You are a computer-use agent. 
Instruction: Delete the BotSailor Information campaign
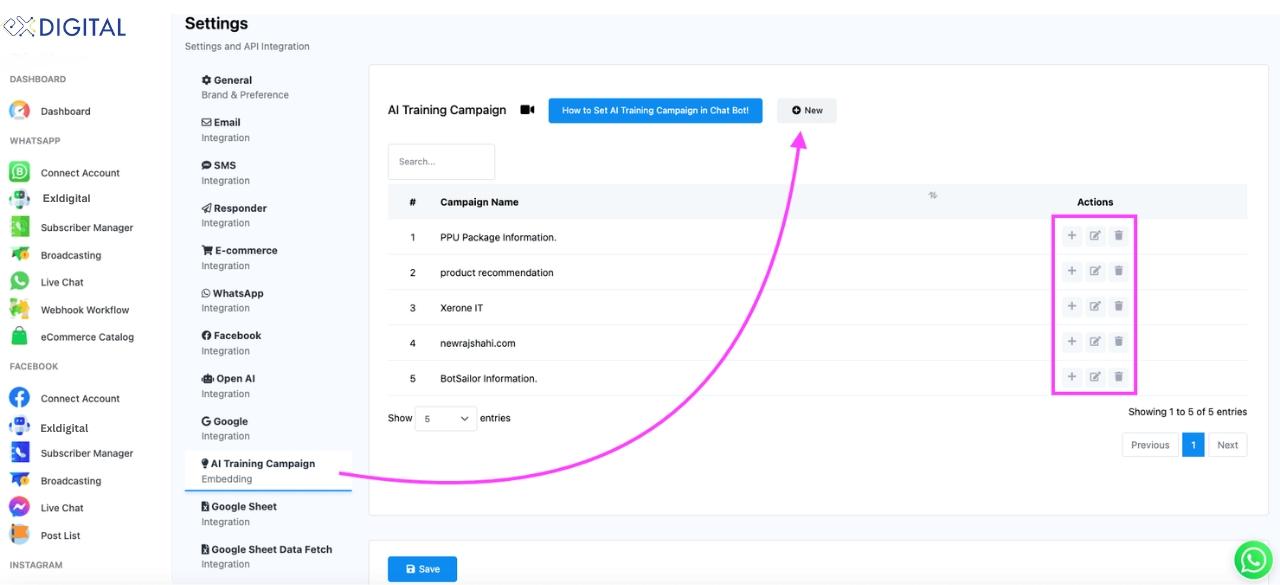(1119, 377)
